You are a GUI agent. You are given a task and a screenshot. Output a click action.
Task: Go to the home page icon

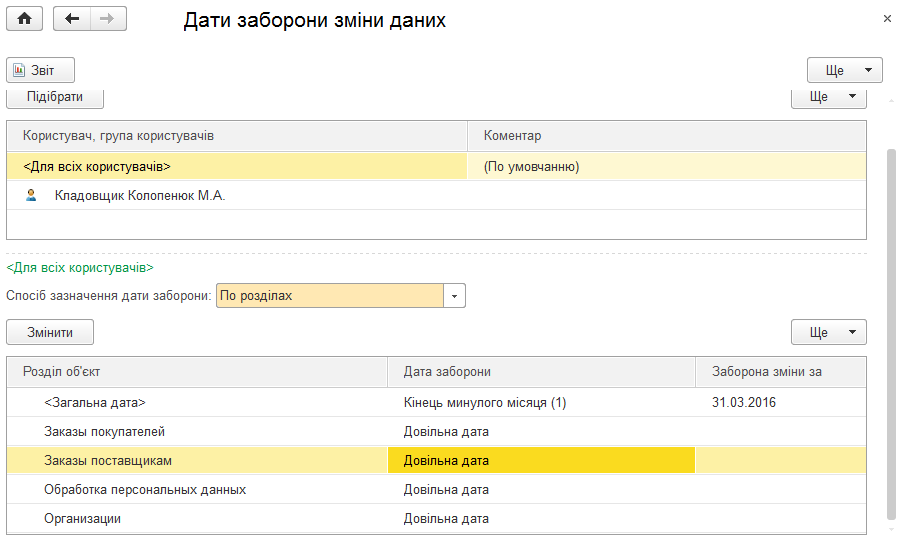point(24,18)
